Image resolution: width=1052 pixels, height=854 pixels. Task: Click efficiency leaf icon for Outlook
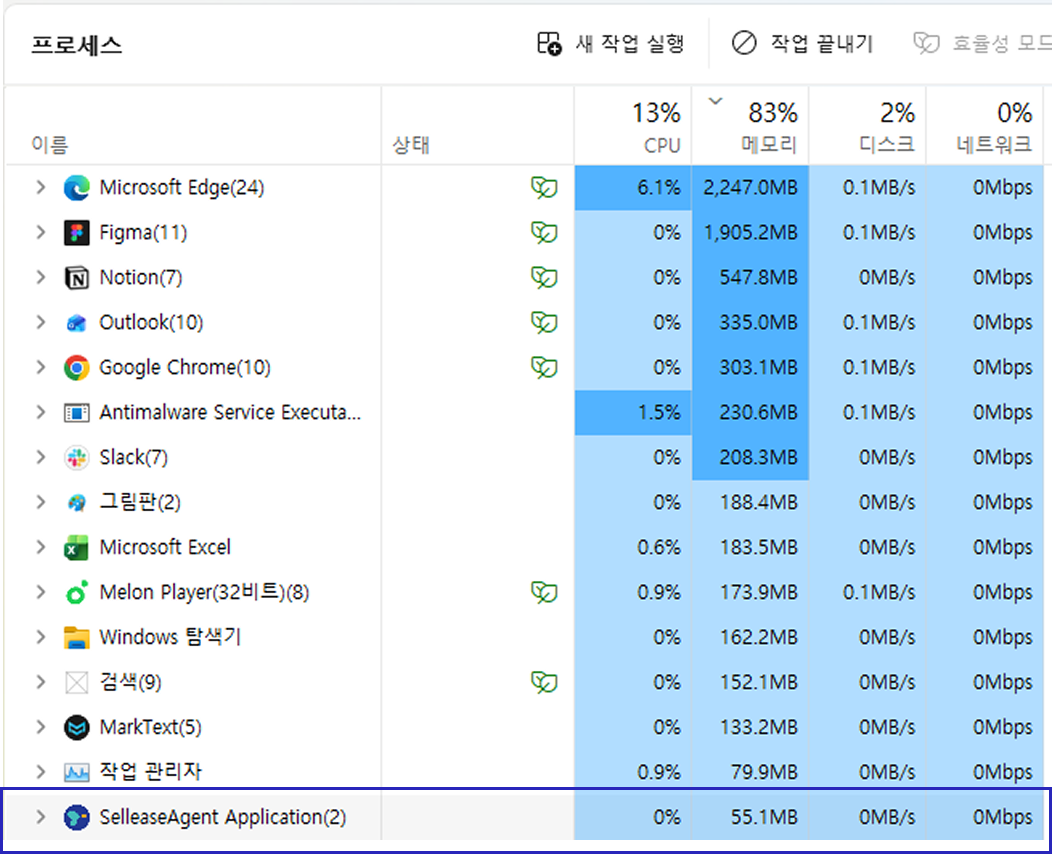tap(544, 322)
